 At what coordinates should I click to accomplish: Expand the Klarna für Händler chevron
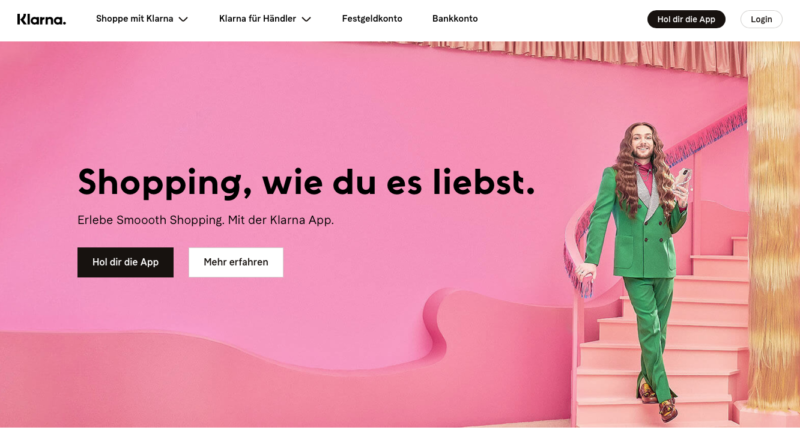click(x=306, y=19)
